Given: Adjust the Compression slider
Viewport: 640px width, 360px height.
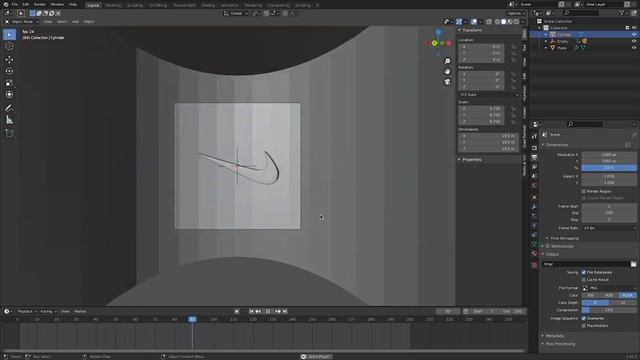Looking at the screenshot, I should click(x=609, y=310).
